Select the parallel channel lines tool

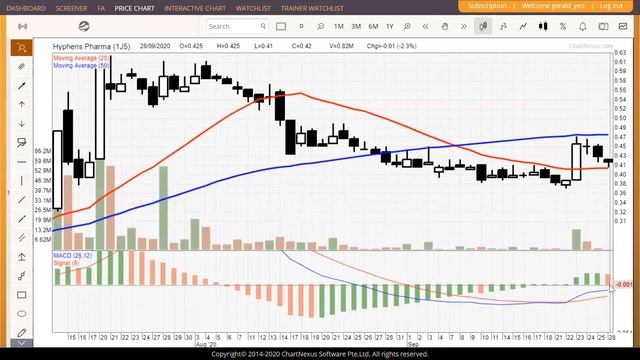22,238
